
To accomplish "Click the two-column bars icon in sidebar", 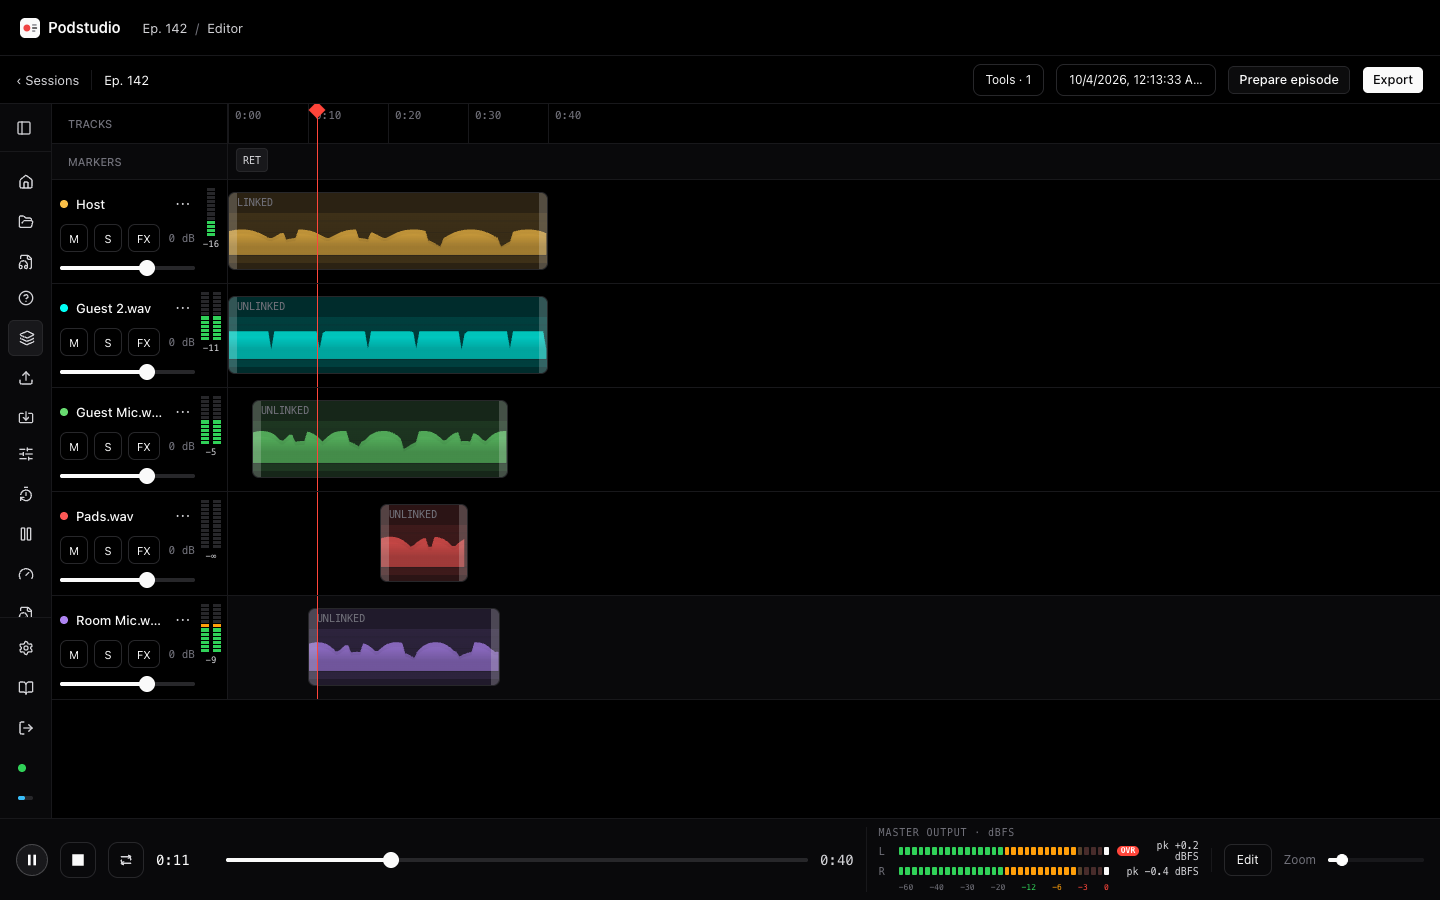I will (x=26, y=534).
